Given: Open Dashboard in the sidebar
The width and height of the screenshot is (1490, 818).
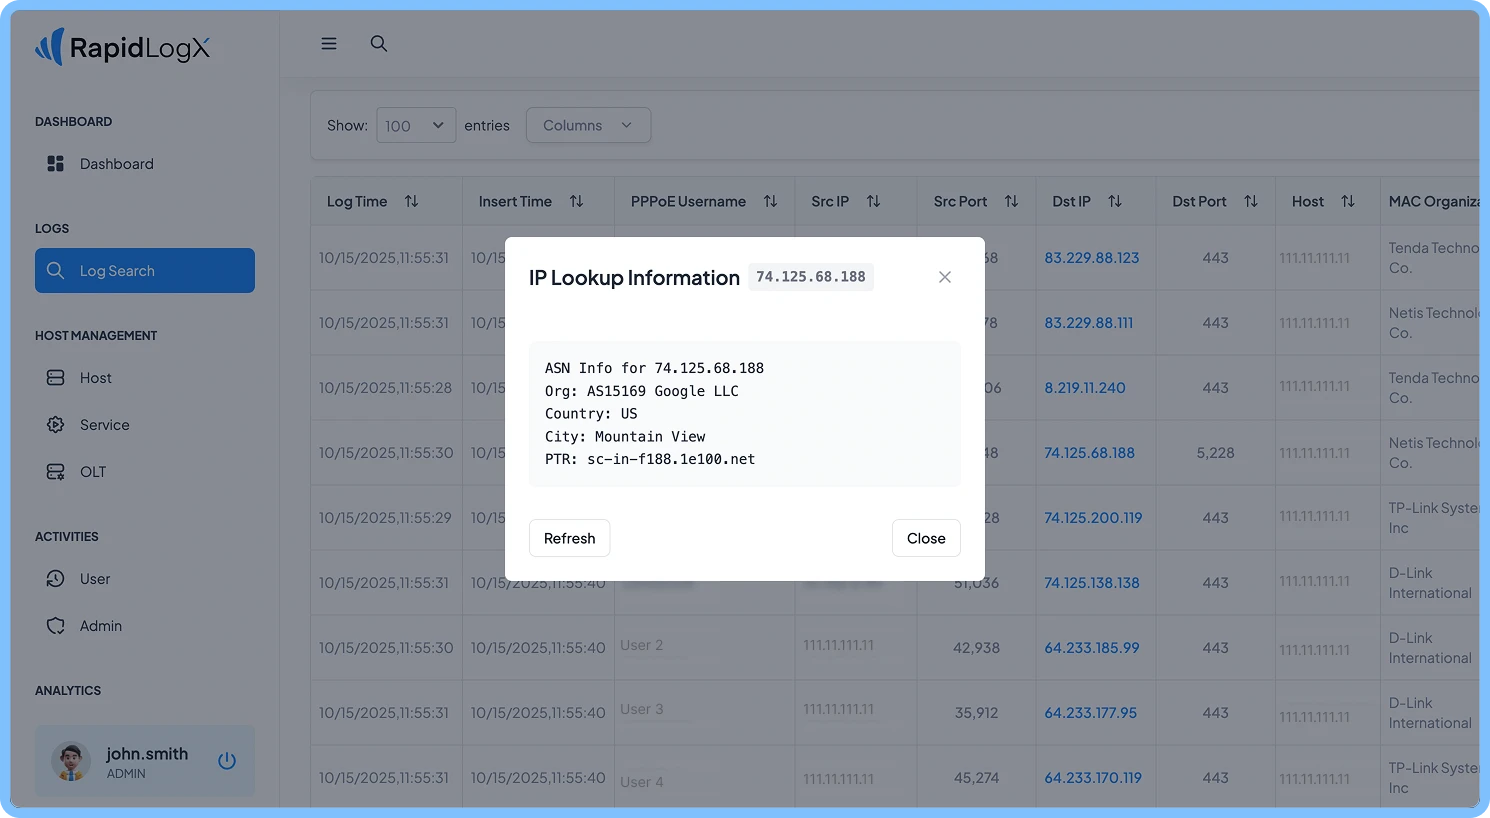Looking at the screenshot, I should point(116,164).
